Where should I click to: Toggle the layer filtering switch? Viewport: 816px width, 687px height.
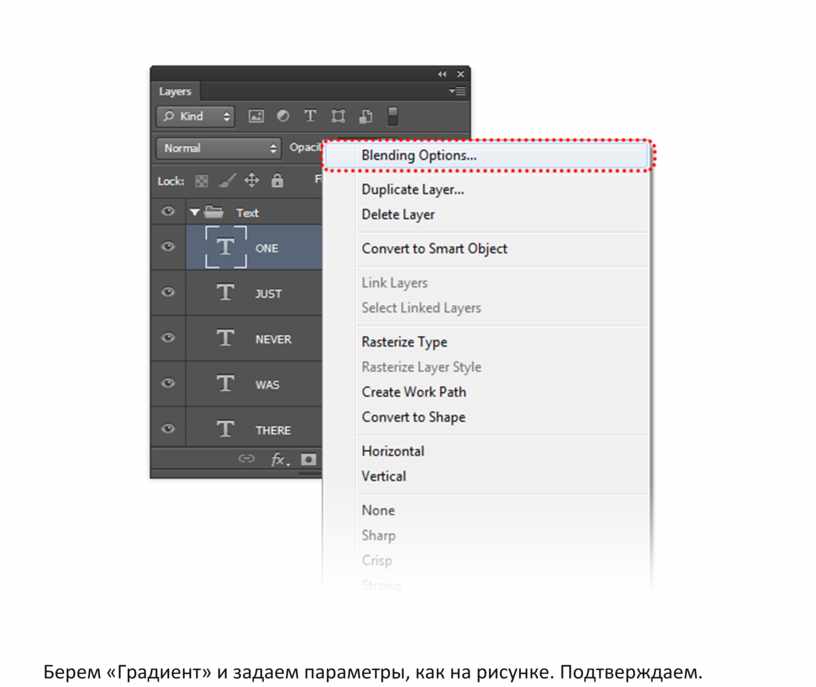(x=393, y=116)
